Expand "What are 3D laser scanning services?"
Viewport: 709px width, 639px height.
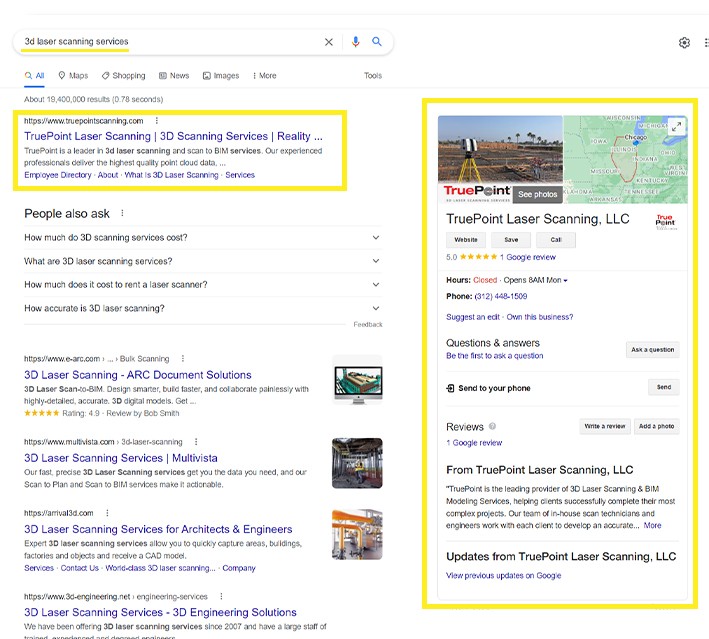pyautogui.click(x=376, y=261)
